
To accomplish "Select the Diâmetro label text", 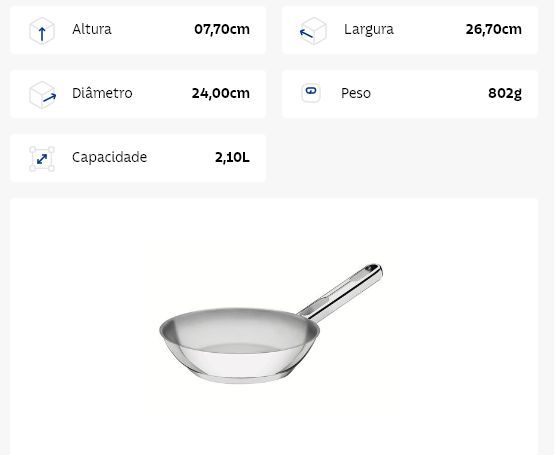I will point(102,93).
